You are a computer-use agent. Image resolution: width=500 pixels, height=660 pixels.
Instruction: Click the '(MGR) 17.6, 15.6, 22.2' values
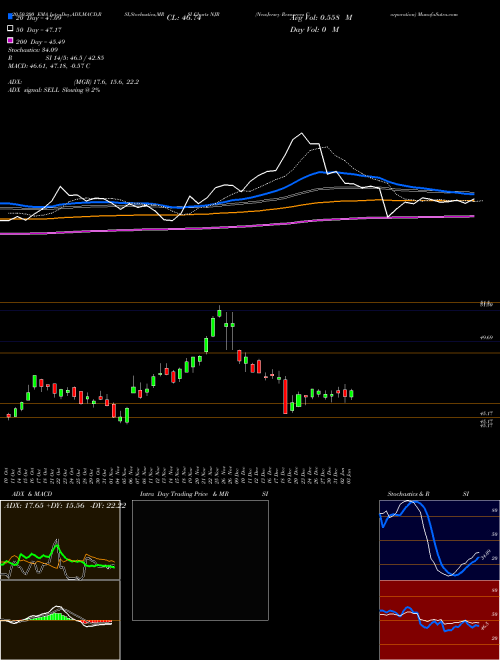[x=106, y=82]
